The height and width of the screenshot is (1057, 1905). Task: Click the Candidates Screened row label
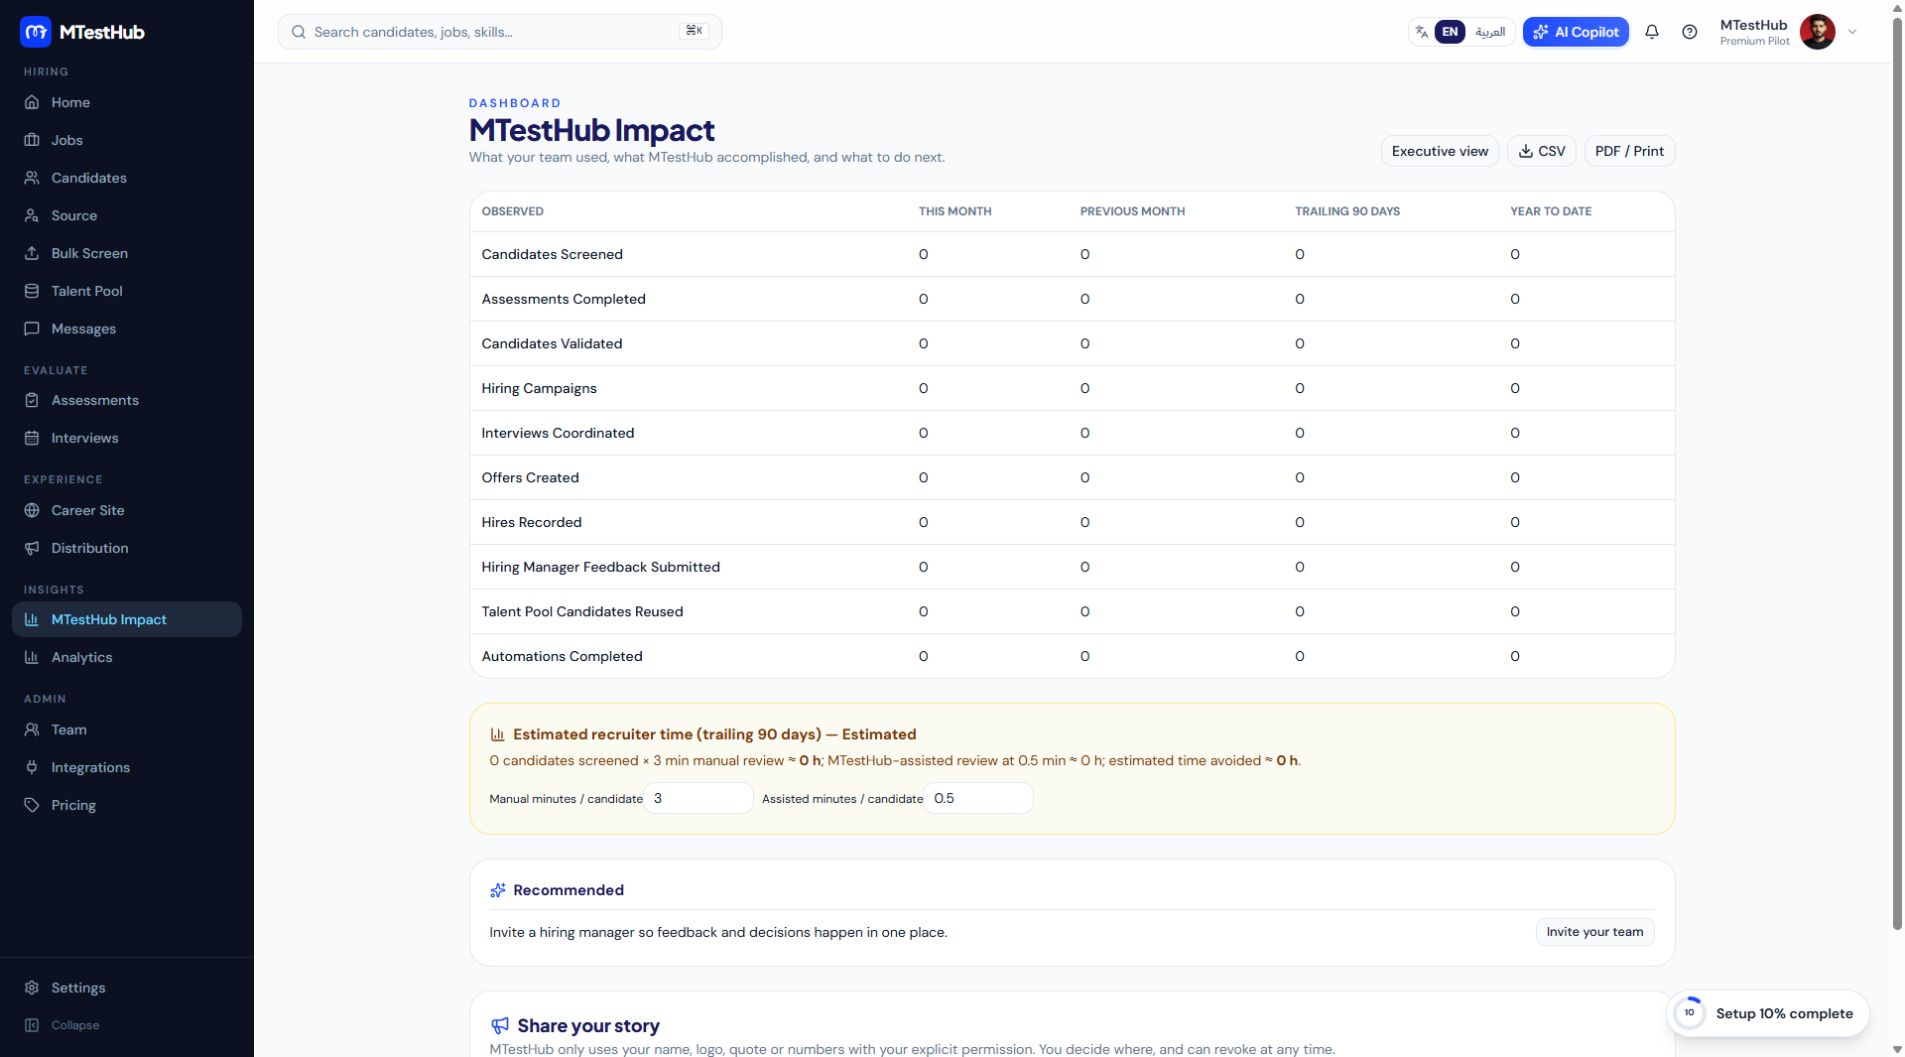(552, 254)
